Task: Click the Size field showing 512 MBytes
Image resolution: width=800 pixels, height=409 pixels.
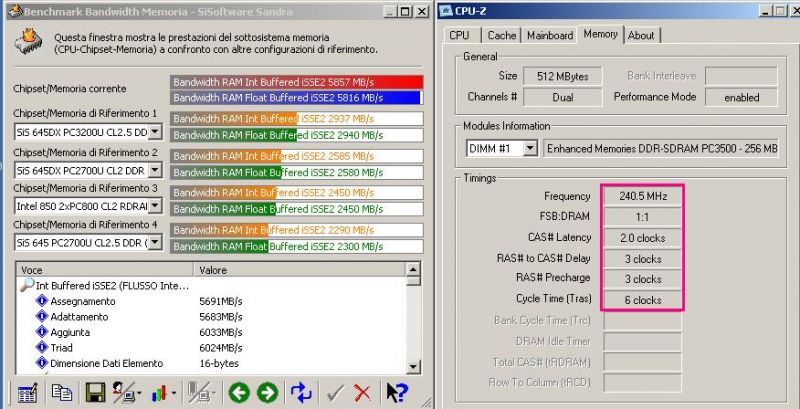Action: (x=563, y=76)
